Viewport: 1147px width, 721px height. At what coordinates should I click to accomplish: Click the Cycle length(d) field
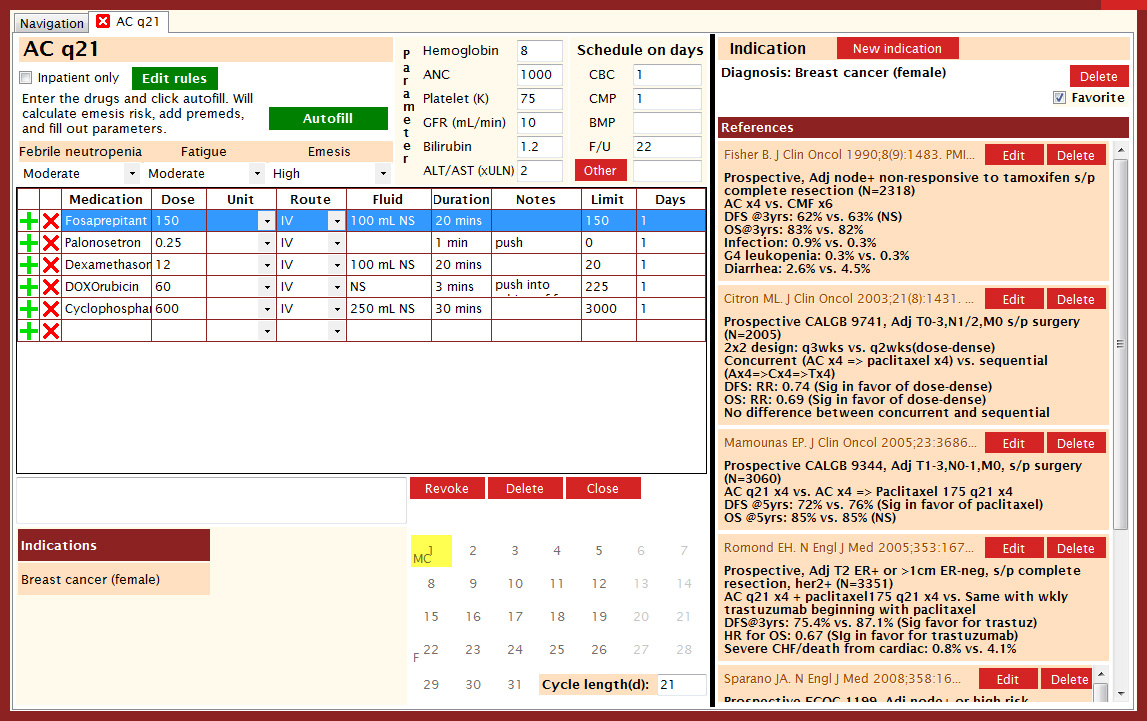(682, 685)
